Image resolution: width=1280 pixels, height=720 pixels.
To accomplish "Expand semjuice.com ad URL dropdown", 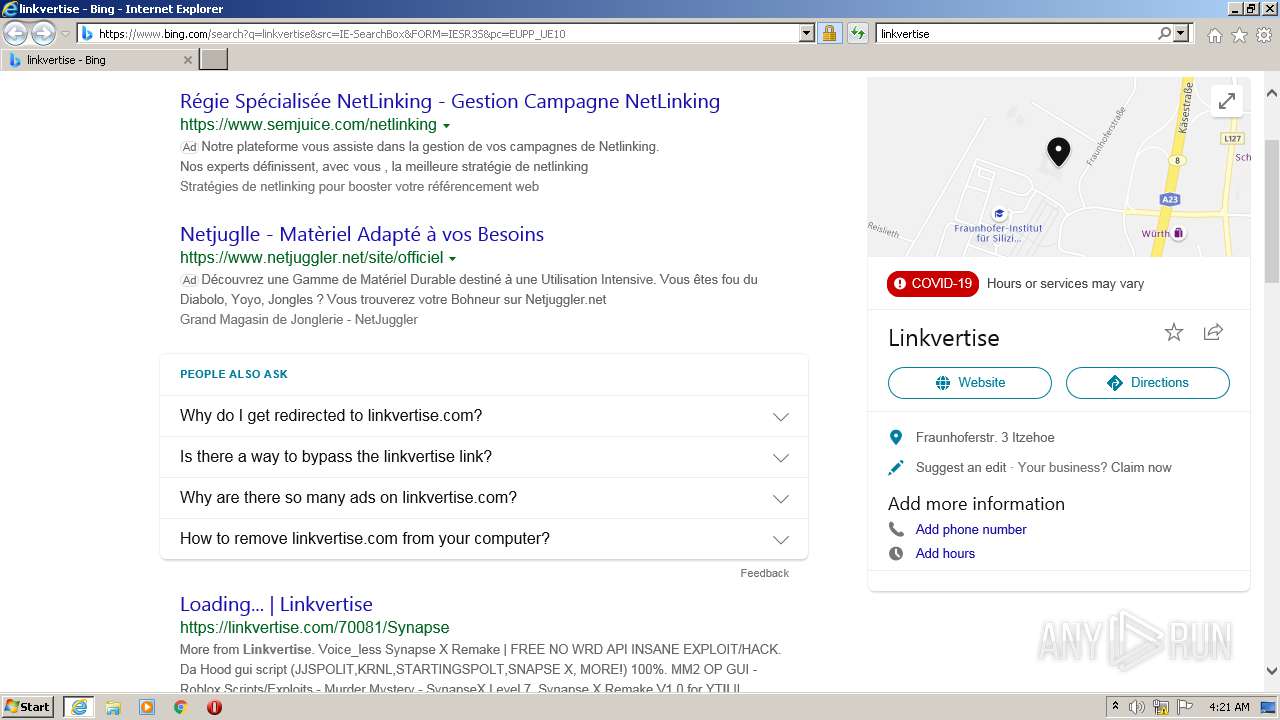I will click(x=446, y=126).
